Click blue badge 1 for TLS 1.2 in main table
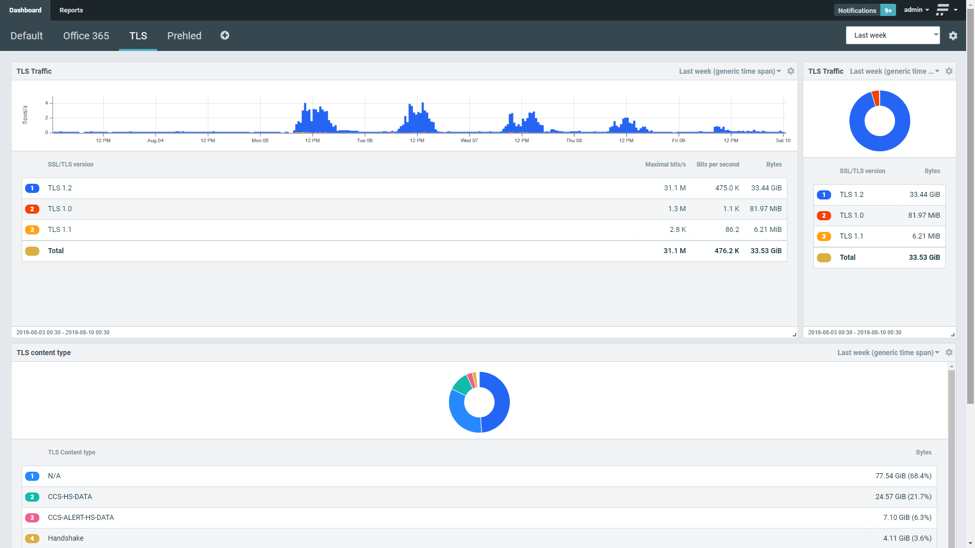The image size is (975, 548). [32, 188]
